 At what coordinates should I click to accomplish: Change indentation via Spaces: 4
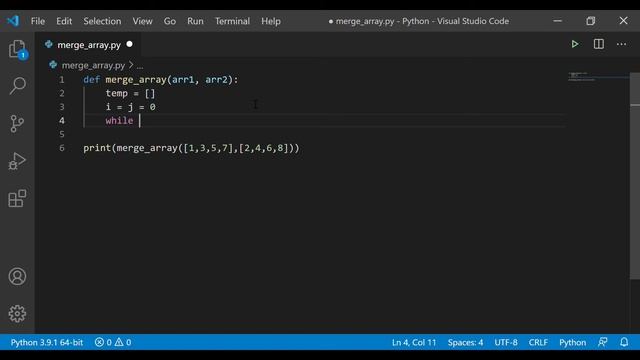pyautogui.click(x=465, y=342)
